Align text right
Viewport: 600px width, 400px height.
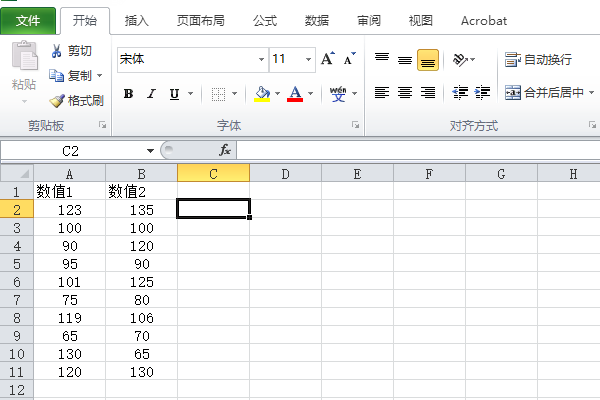(428, 92)
